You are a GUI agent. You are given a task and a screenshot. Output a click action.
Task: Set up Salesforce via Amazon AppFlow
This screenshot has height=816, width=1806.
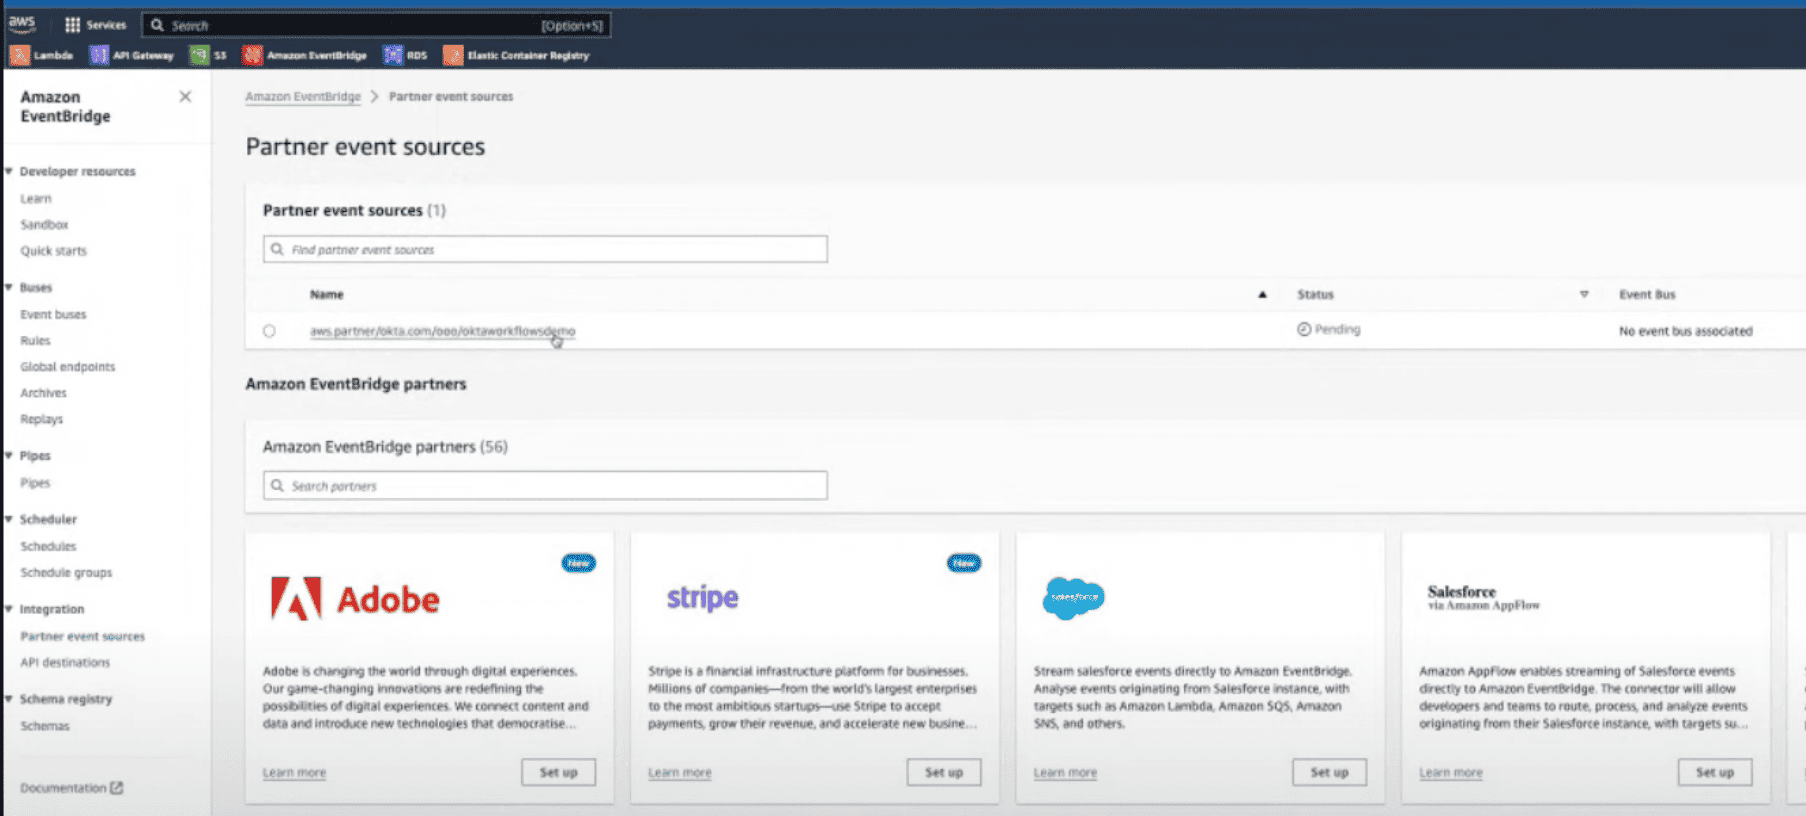click(1714, 772)
